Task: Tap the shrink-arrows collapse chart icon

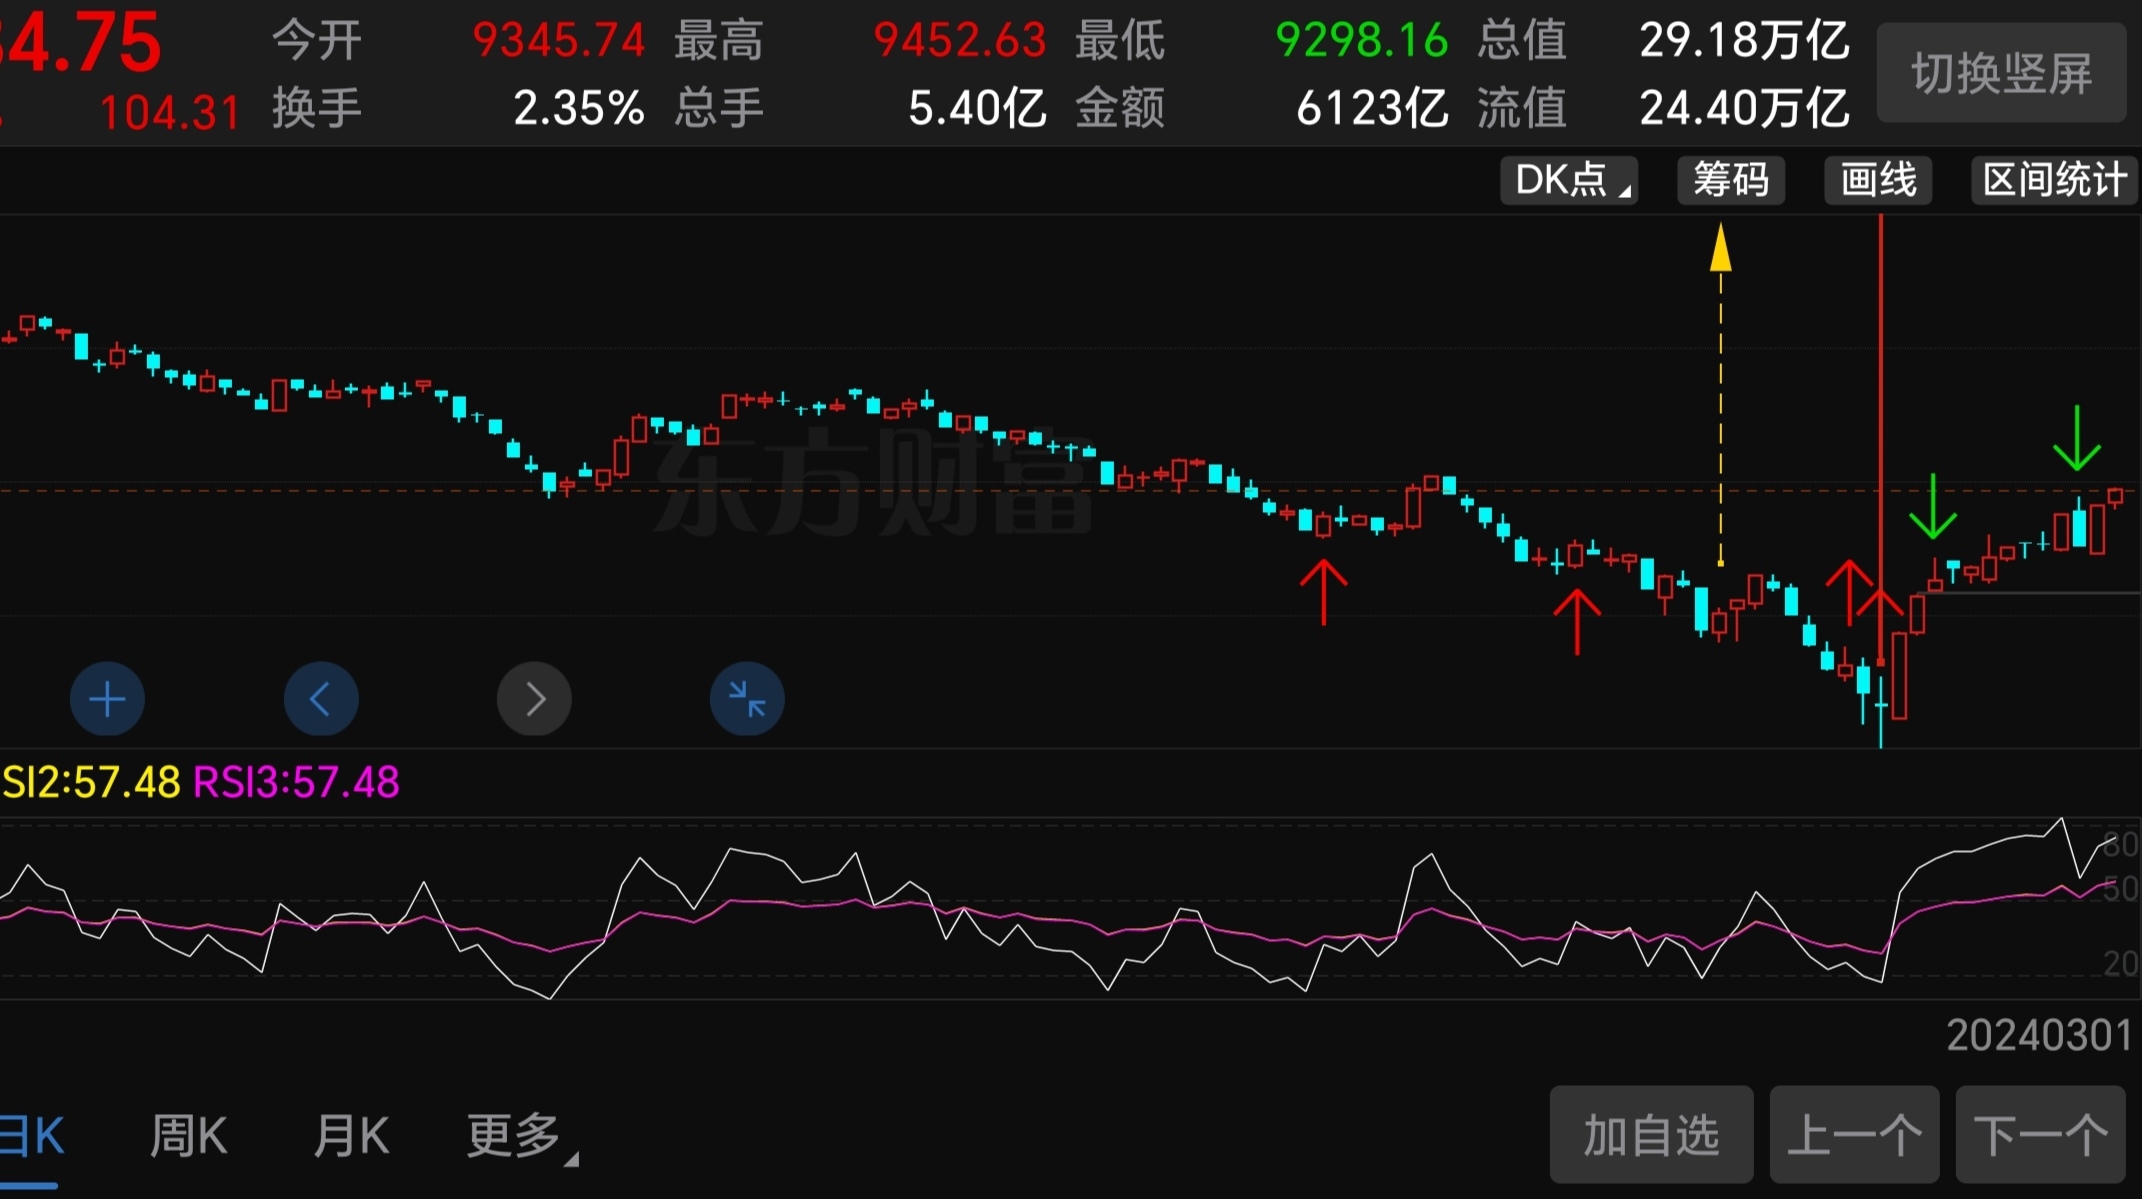Action: point(747,699)
